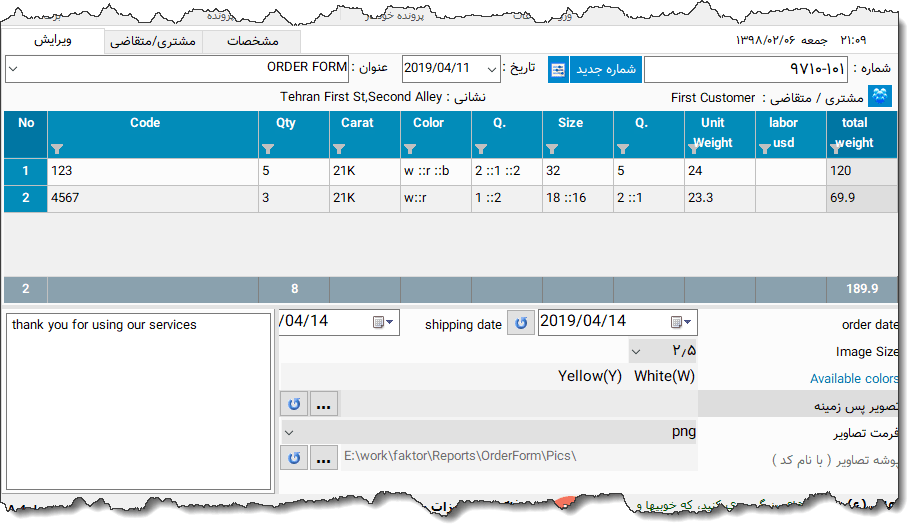Expand the Image Size dropdown
908x524 pixels.
pos(636,351)
